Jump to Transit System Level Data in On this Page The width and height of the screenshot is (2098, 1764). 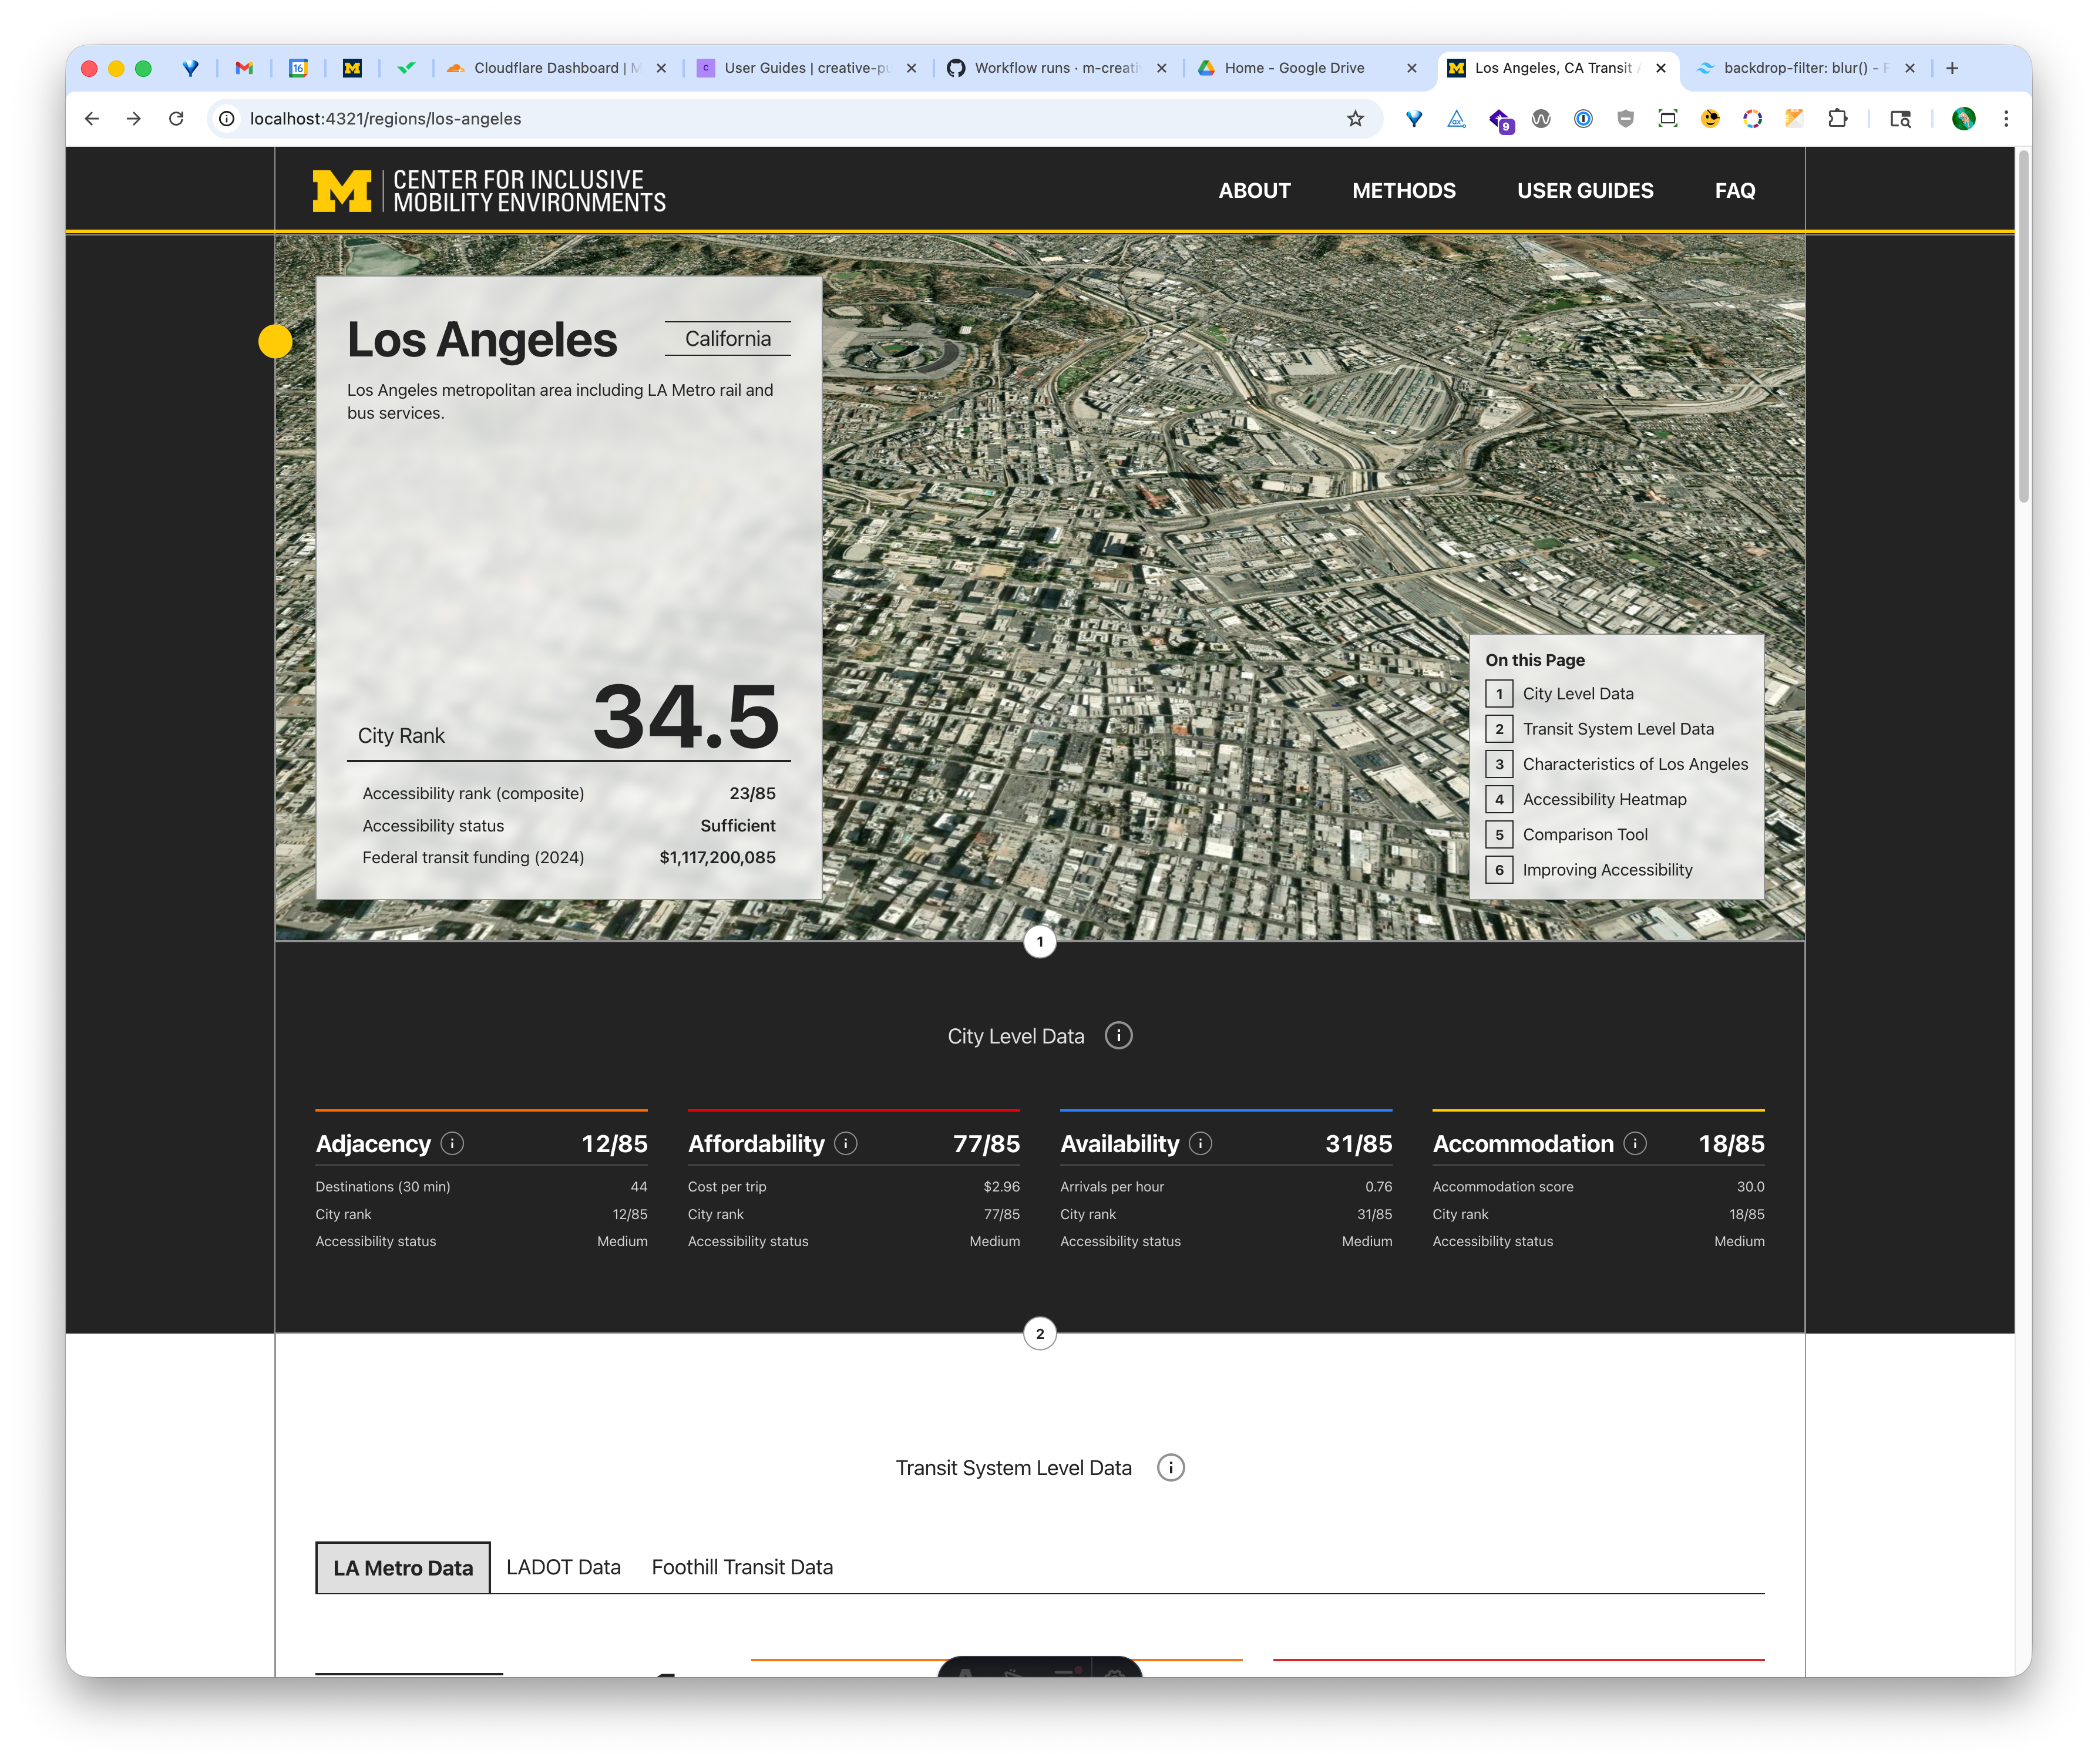click(x=1599, y=728)
